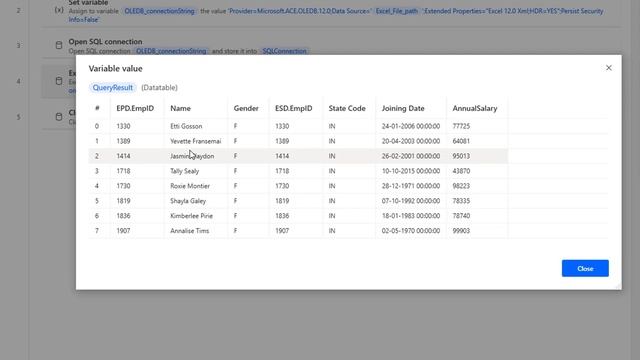
Task: Click the State Code column header
Action: [347, 108]
